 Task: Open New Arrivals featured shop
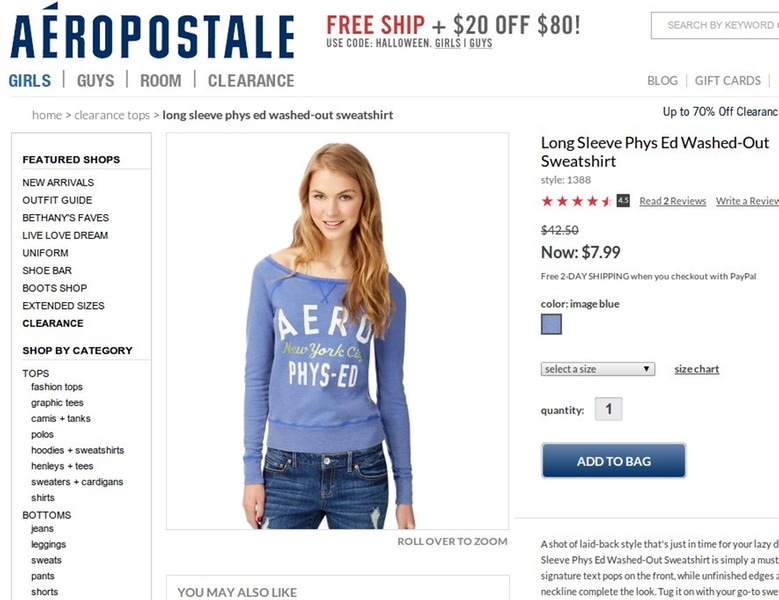coord(58,182)
